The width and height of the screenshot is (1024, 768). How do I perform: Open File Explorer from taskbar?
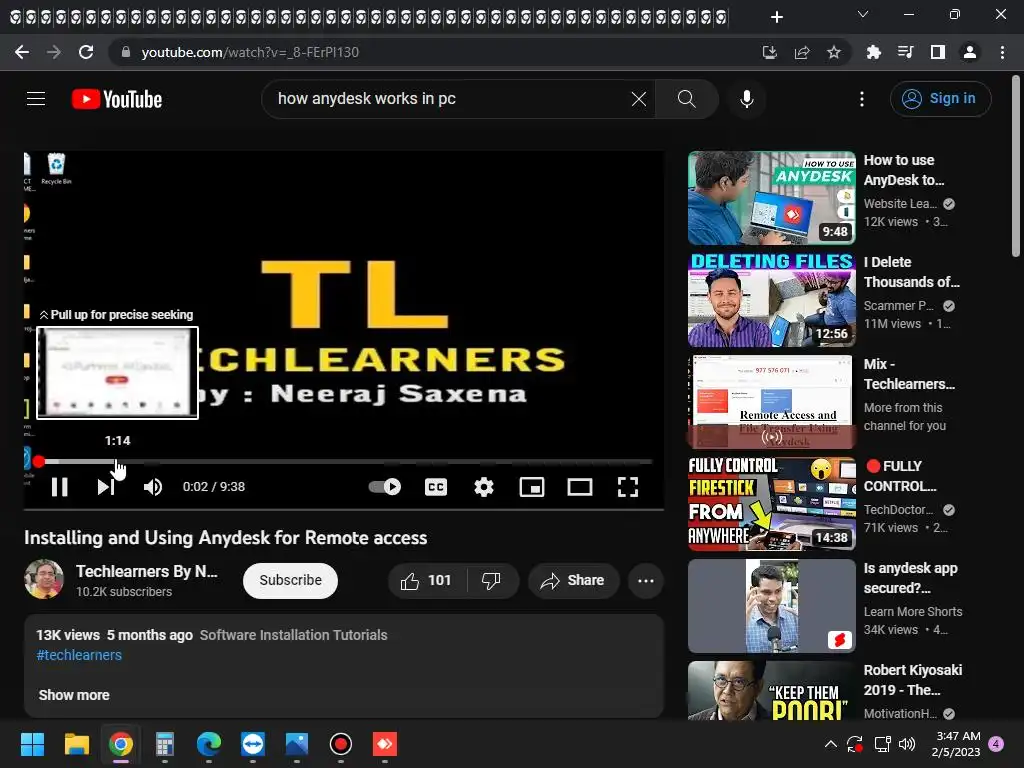point(76,744)
